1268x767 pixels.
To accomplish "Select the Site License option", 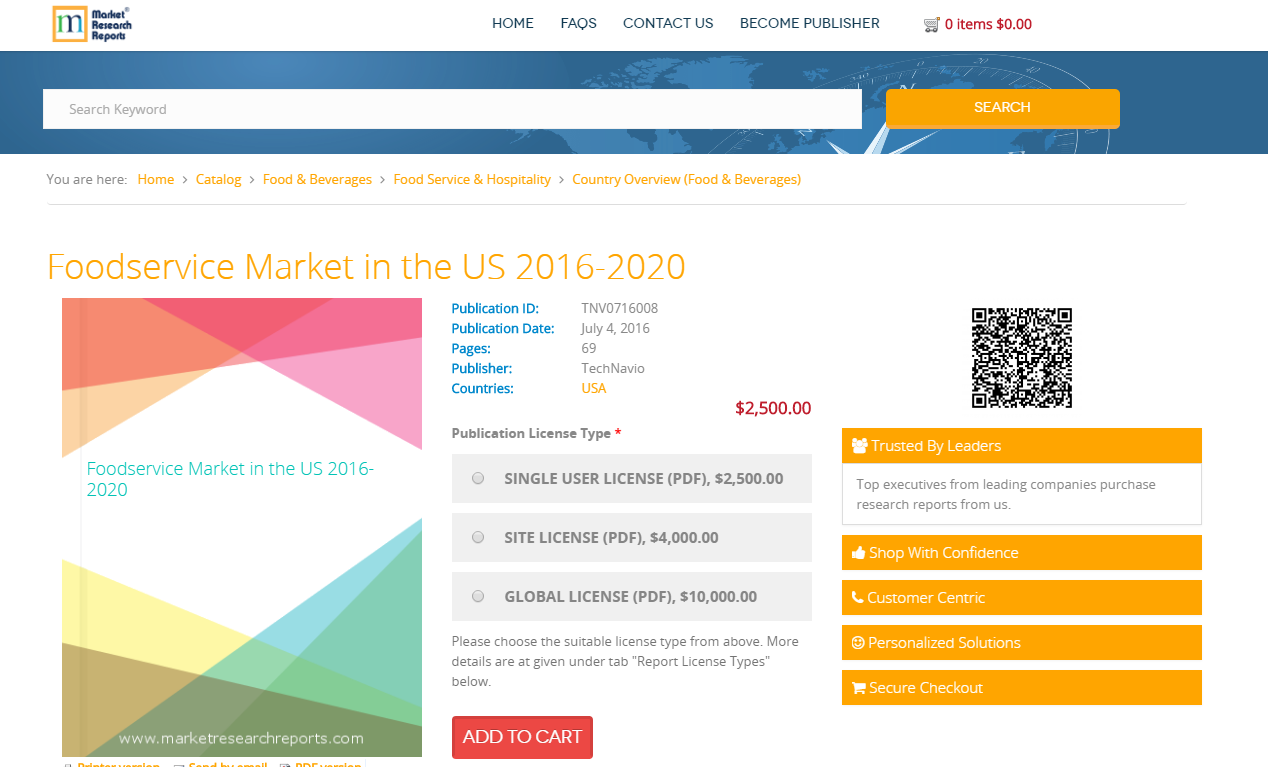I will [477, 537].
